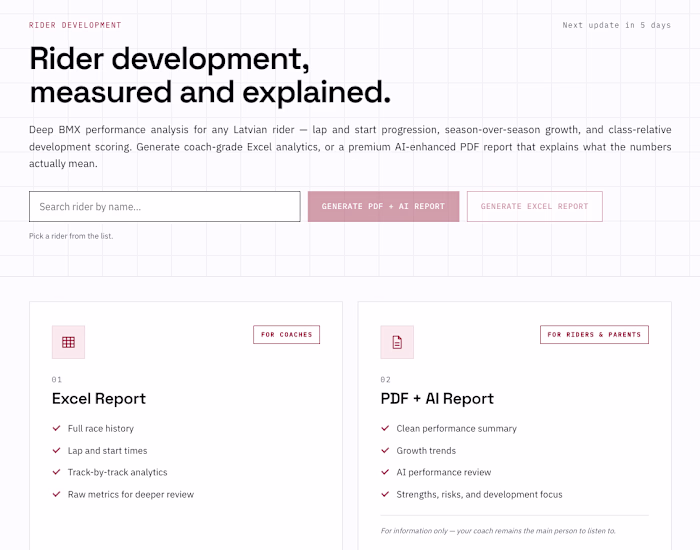Click the PDF document file icon
700x550 pixels.
click(x=397, y=342)
